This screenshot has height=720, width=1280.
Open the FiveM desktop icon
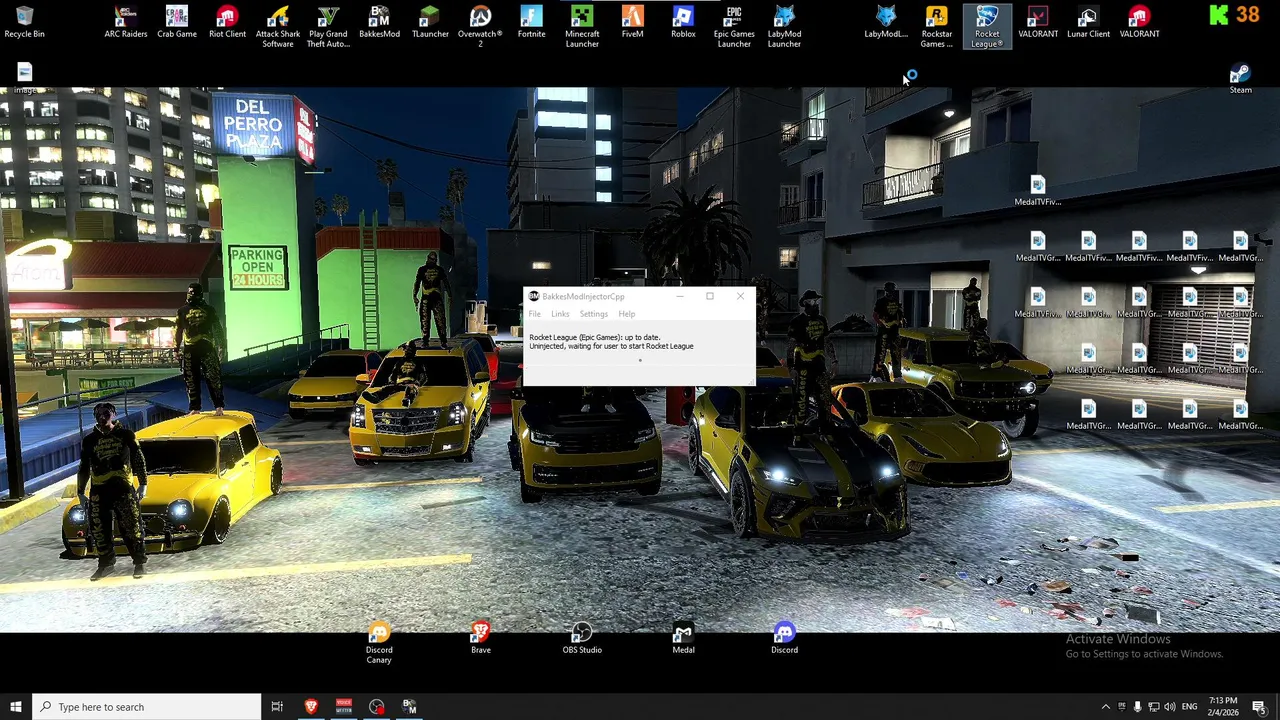[632, 22]
